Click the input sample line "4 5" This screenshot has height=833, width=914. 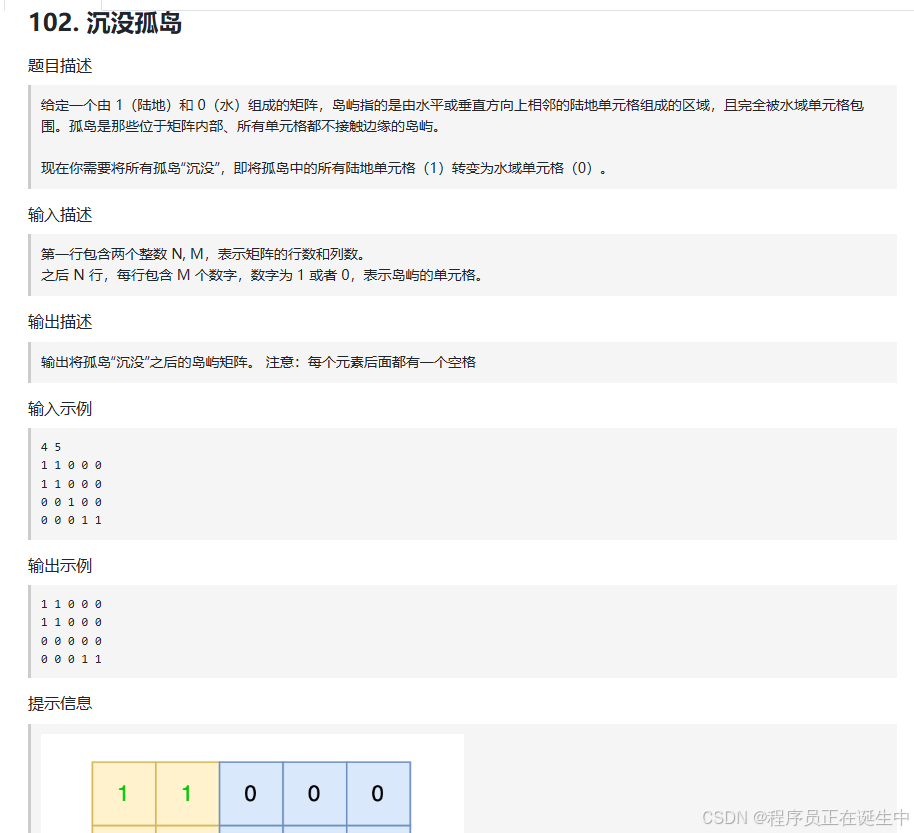click(x=51, y=447)
